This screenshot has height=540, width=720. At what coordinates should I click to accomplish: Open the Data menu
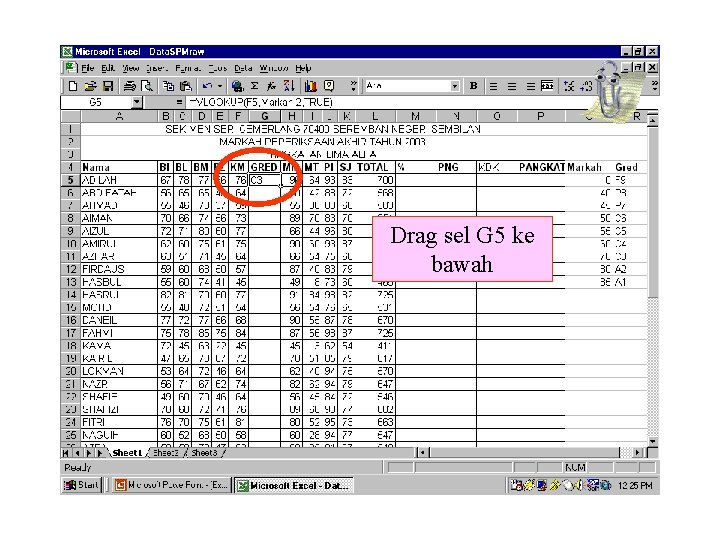click(243, 68)
